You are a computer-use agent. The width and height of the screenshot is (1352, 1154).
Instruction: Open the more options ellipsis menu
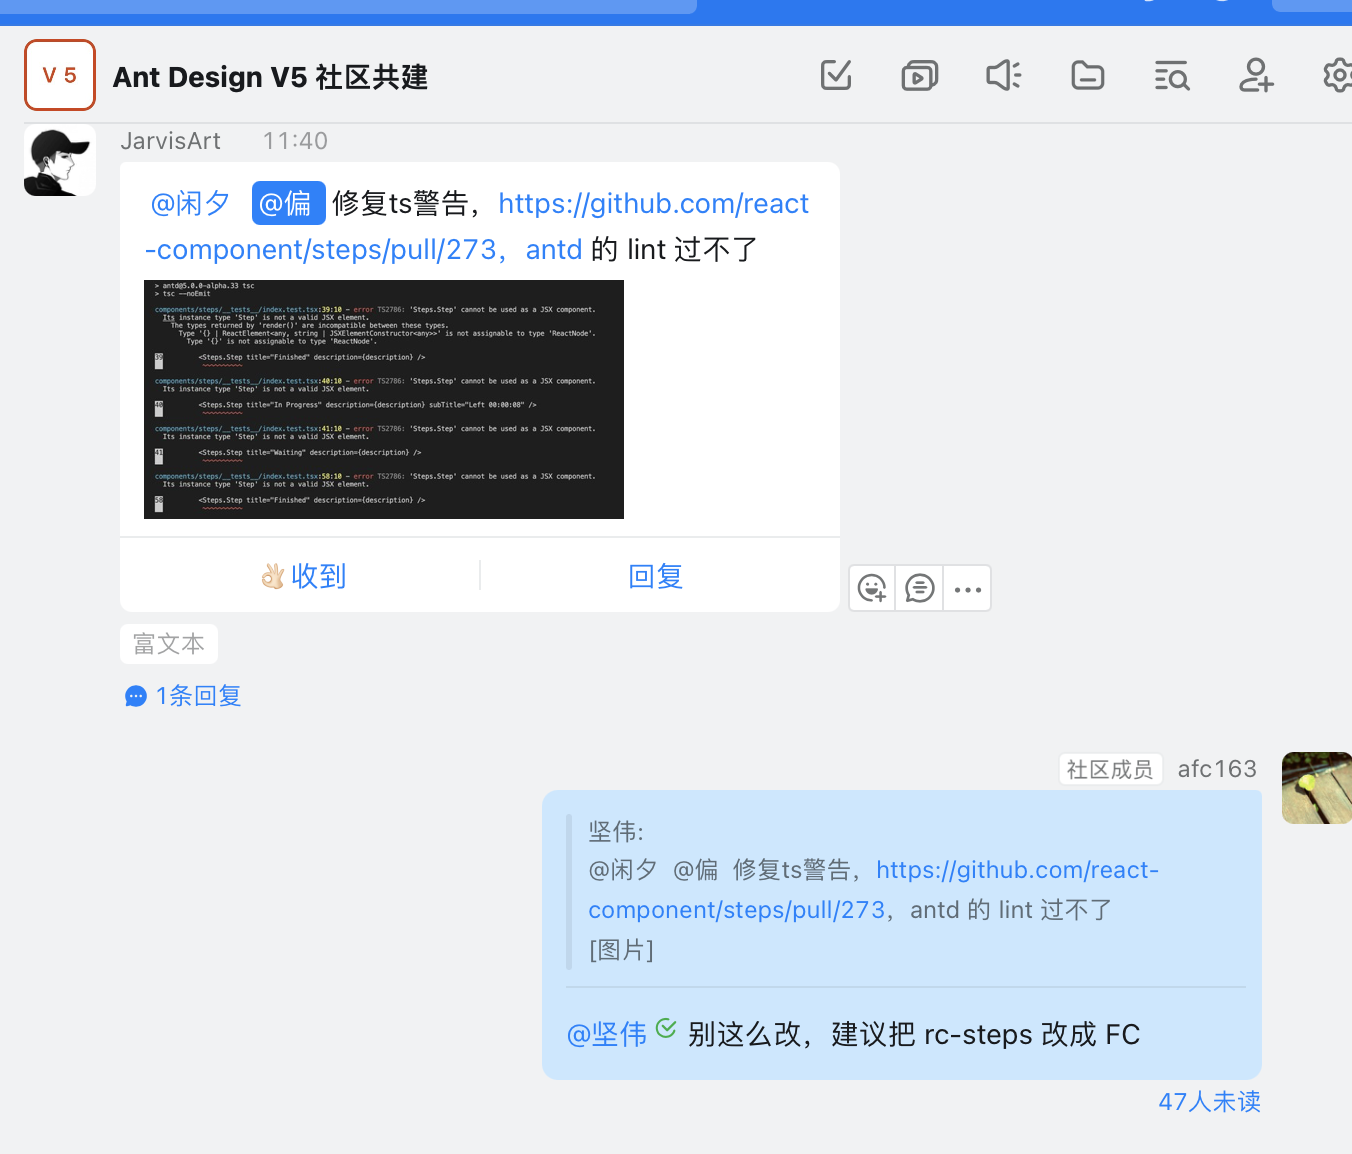pos(967,589)
